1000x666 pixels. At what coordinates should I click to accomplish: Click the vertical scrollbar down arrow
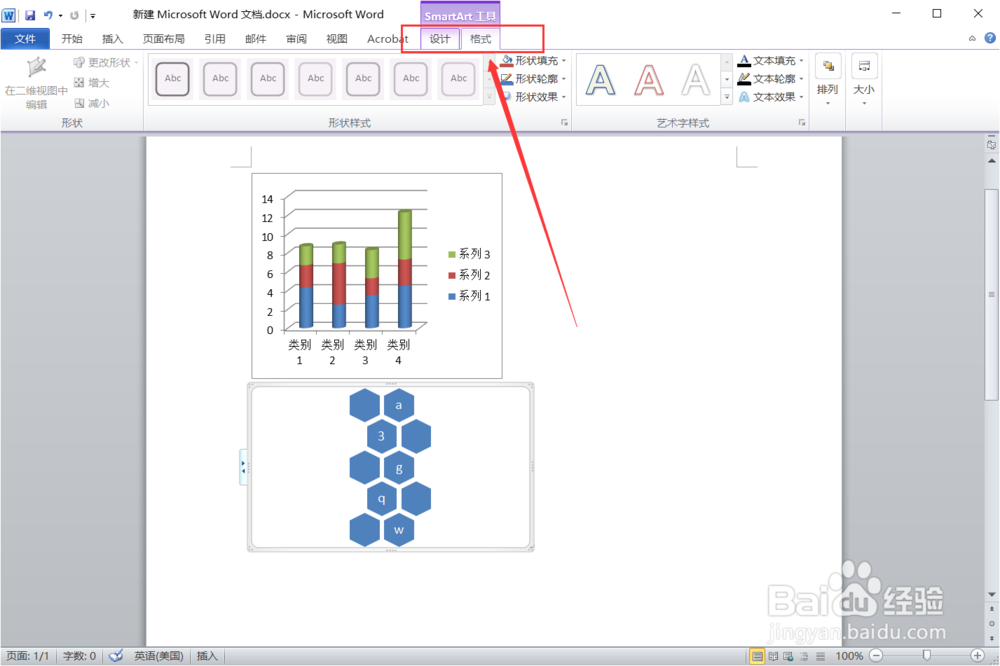tap(991, 594)
